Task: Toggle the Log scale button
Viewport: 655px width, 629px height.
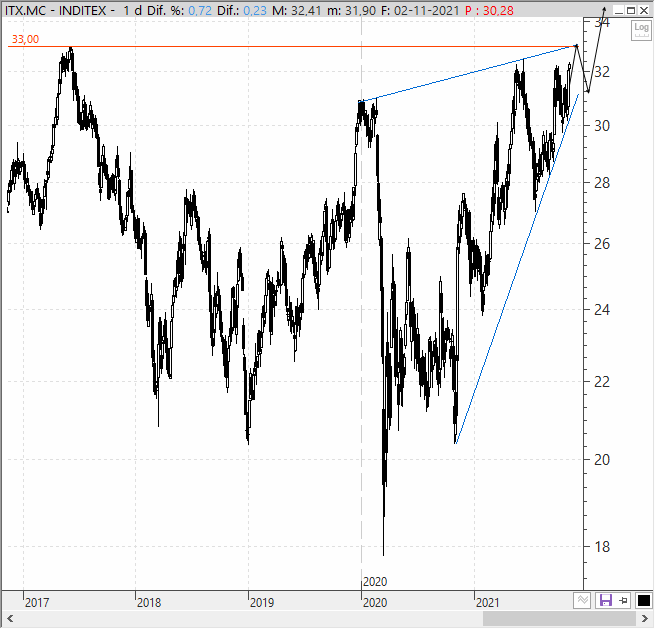Action: point(641,30)
